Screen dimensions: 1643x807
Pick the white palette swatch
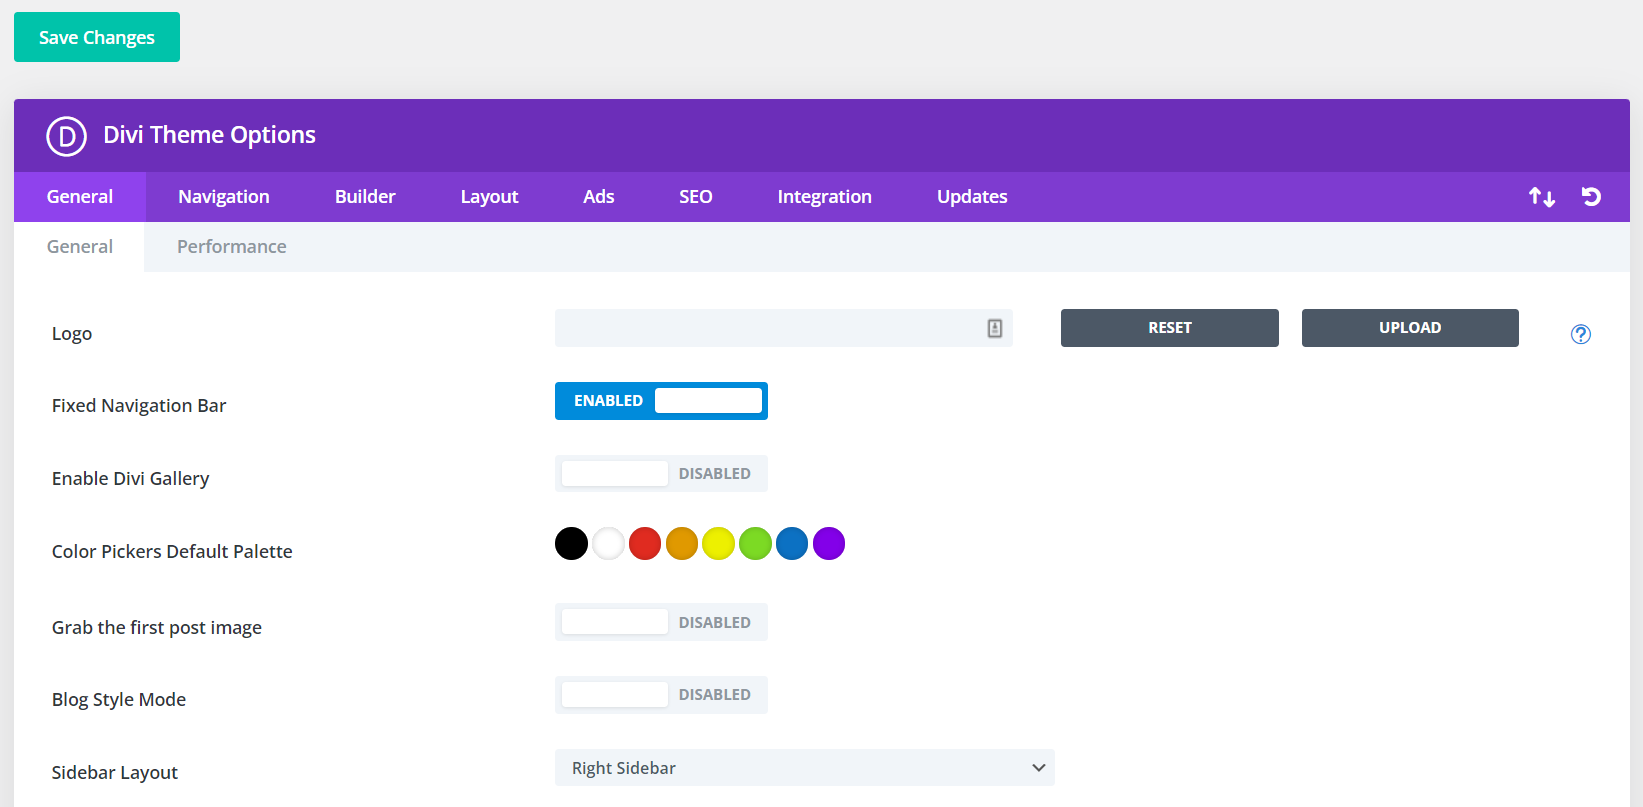608,544
